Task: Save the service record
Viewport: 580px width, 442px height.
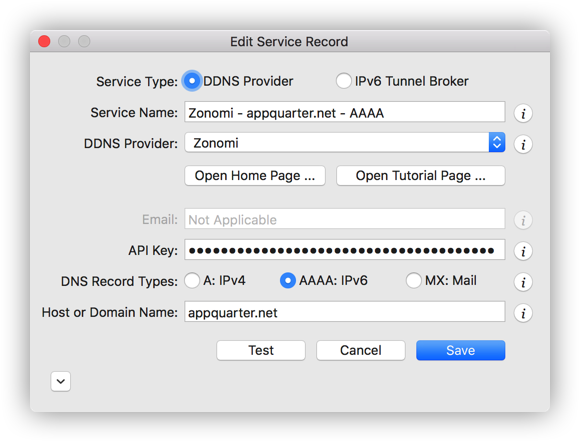Action: [x=461, y=350]
